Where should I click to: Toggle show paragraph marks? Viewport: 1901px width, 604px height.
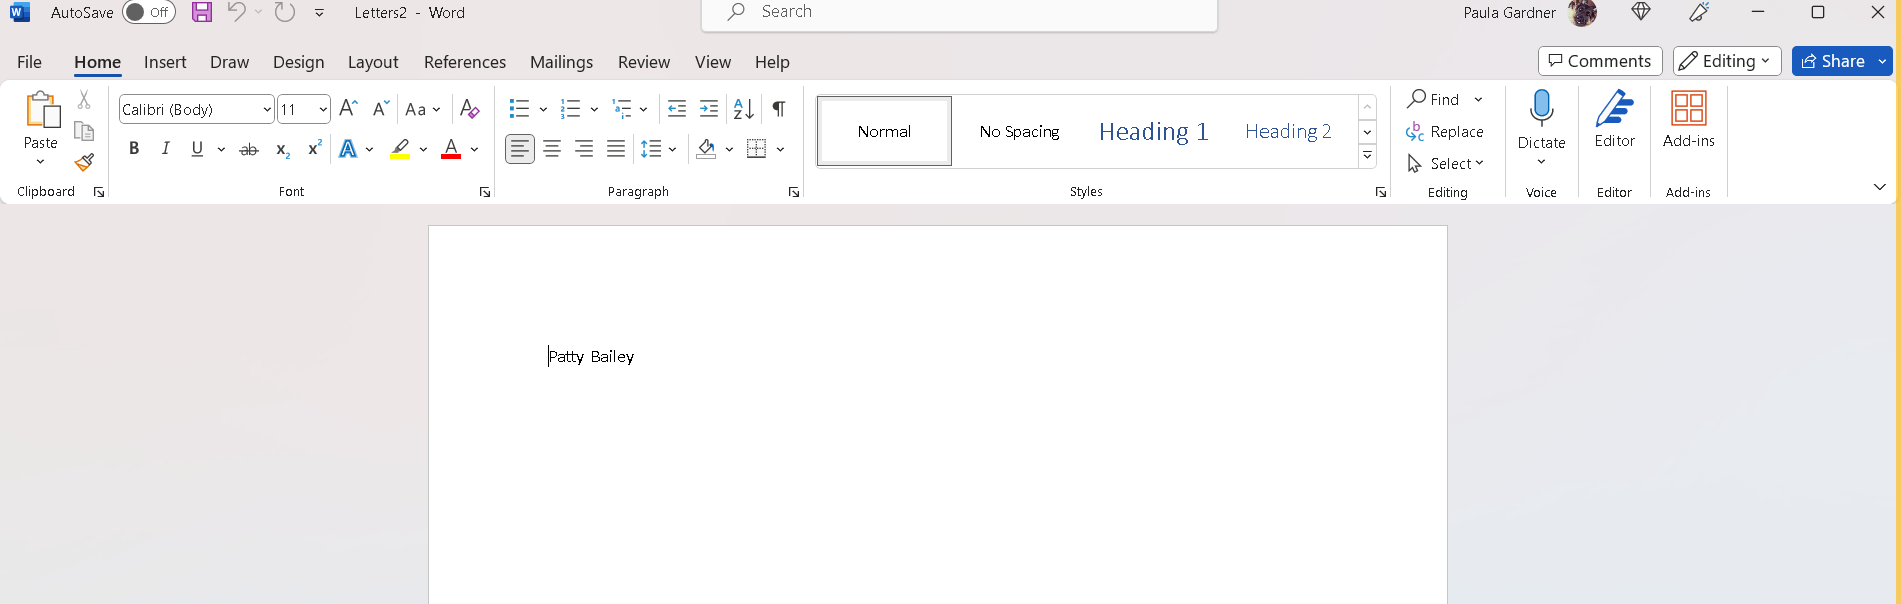pos(778,108)
